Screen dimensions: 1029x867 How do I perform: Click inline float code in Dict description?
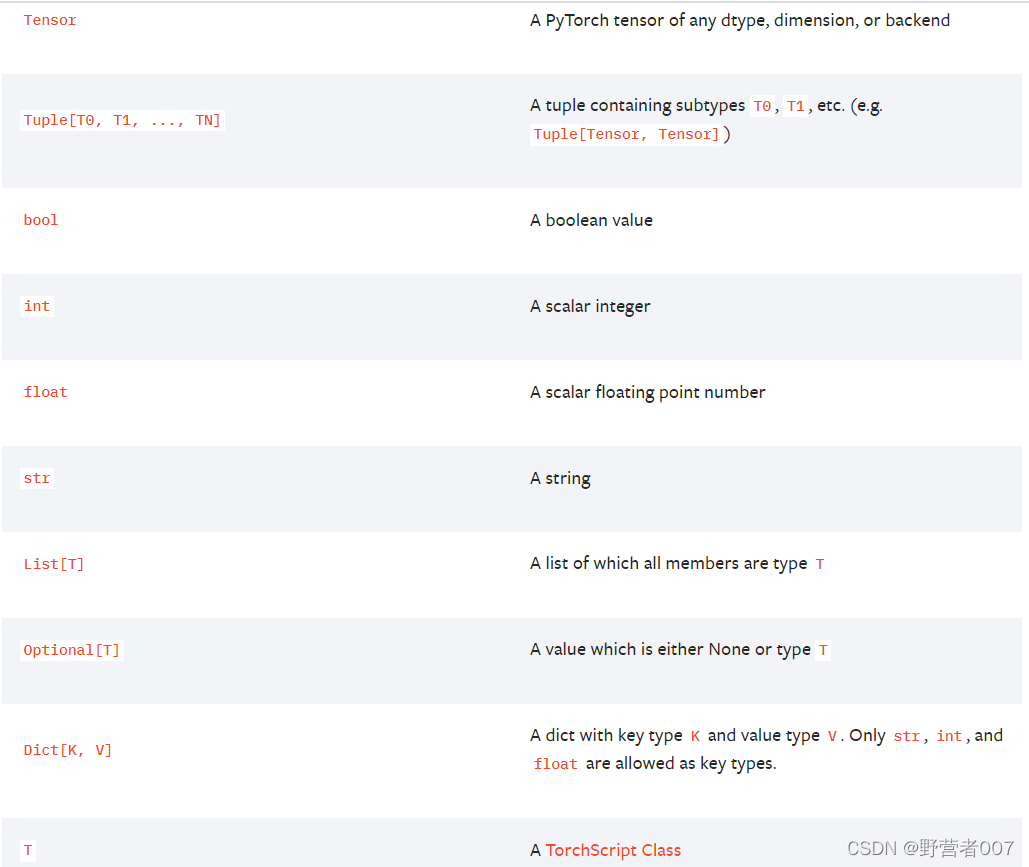point(555,764)
